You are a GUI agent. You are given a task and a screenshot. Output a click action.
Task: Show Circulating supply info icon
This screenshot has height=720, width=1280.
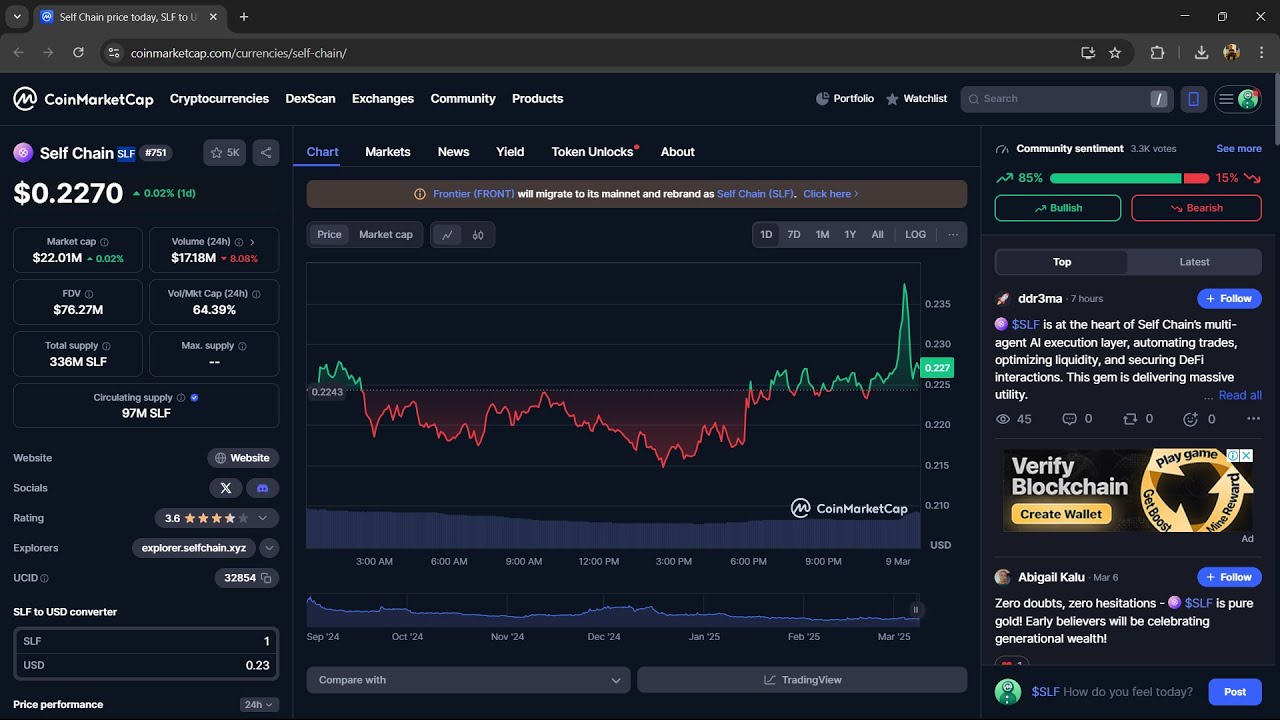click(181, 398)
